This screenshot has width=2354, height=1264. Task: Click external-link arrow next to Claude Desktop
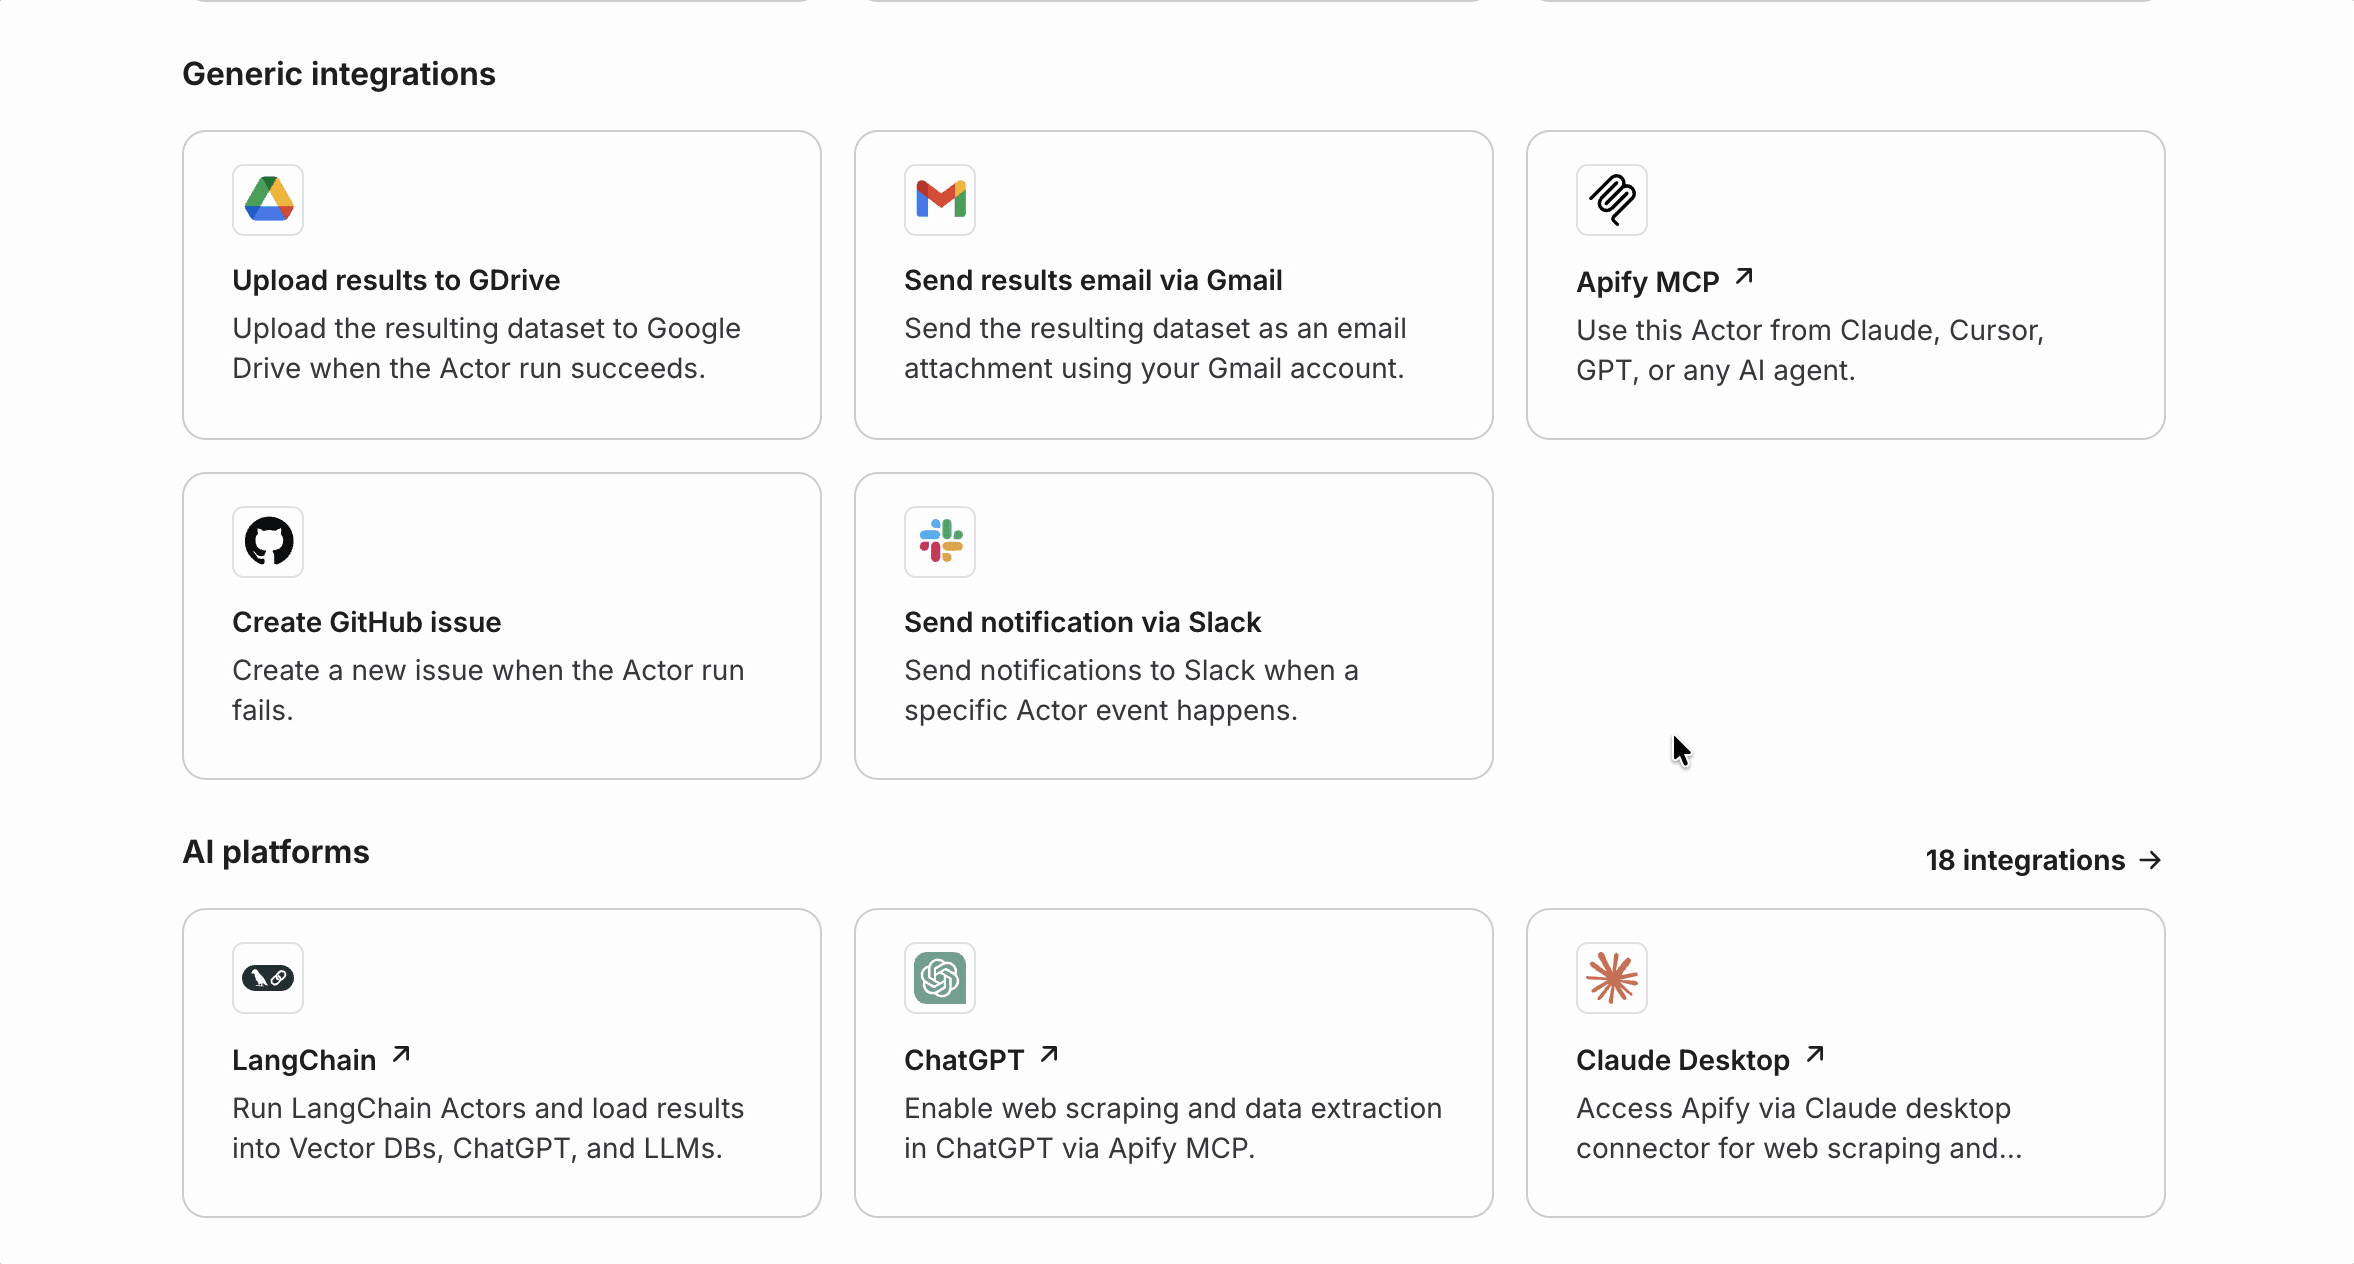pos(1815,1054)
